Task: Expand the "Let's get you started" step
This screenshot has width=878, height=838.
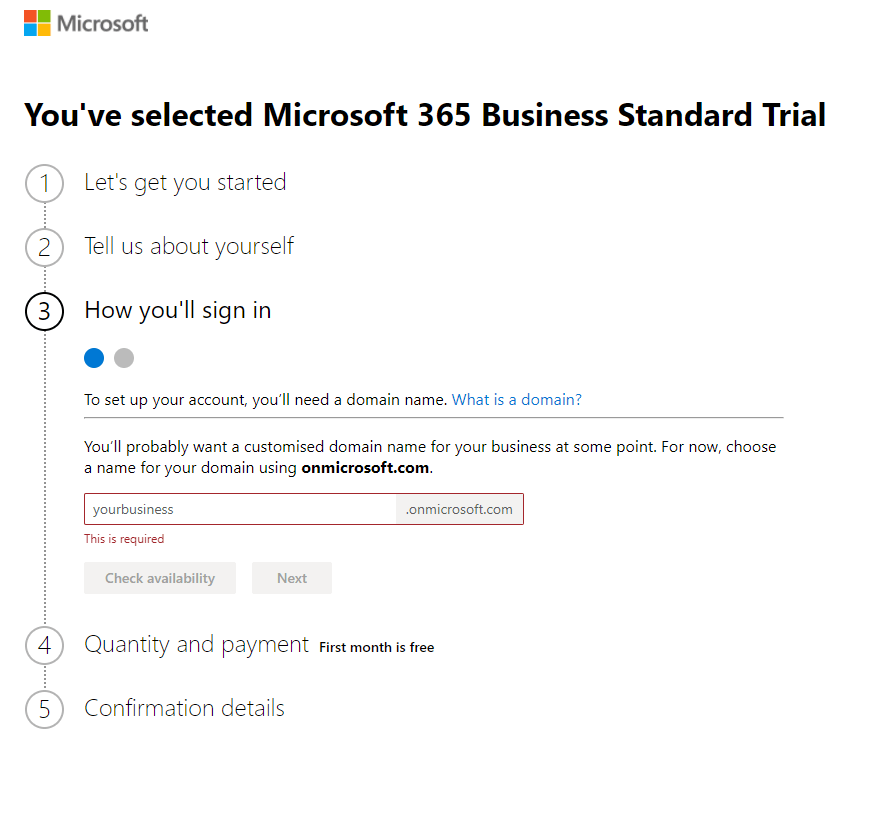Action: [185, 182]
